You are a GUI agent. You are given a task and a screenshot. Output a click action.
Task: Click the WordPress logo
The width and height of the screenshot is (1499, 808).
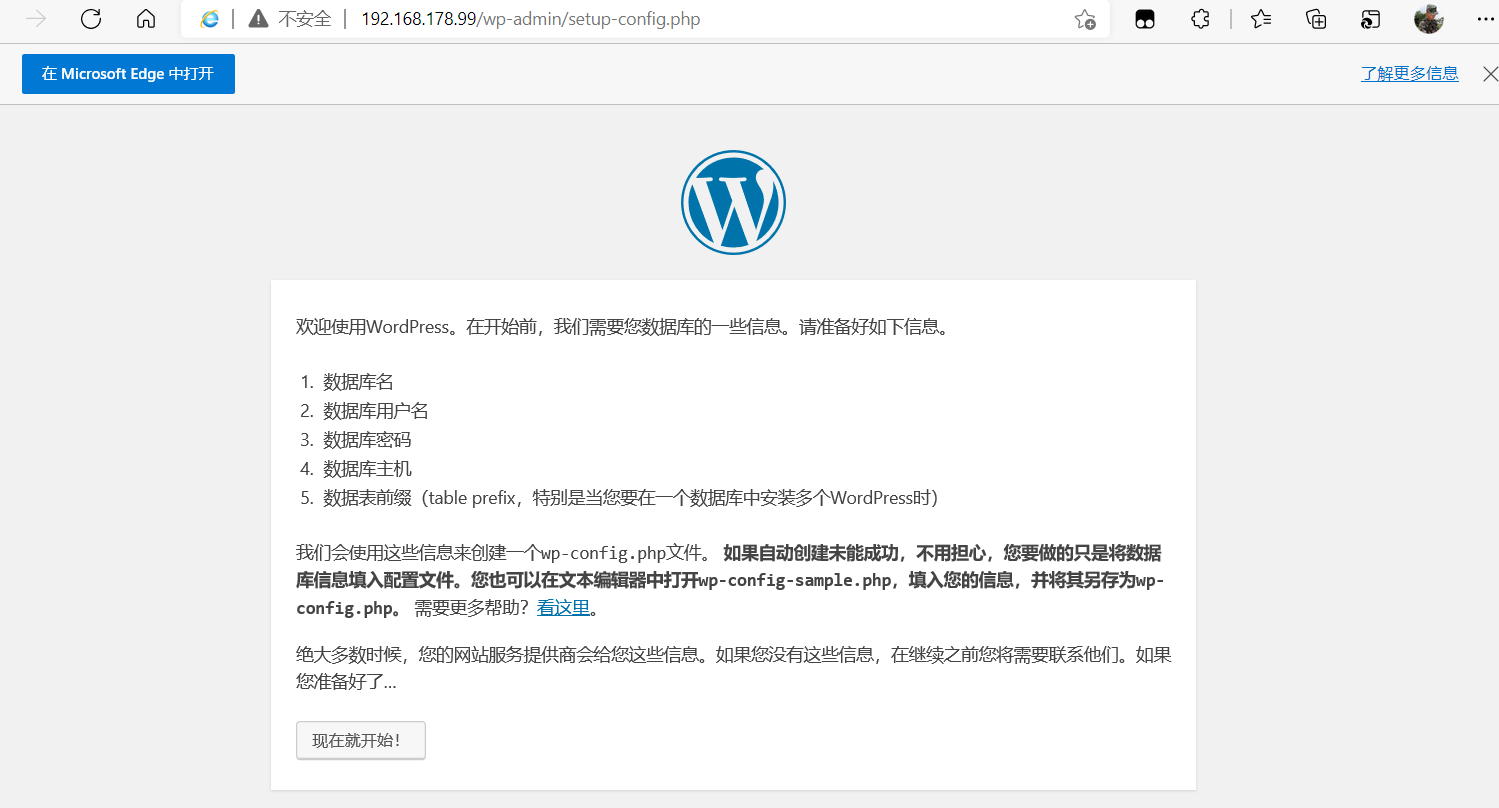[x=733, y=201]
